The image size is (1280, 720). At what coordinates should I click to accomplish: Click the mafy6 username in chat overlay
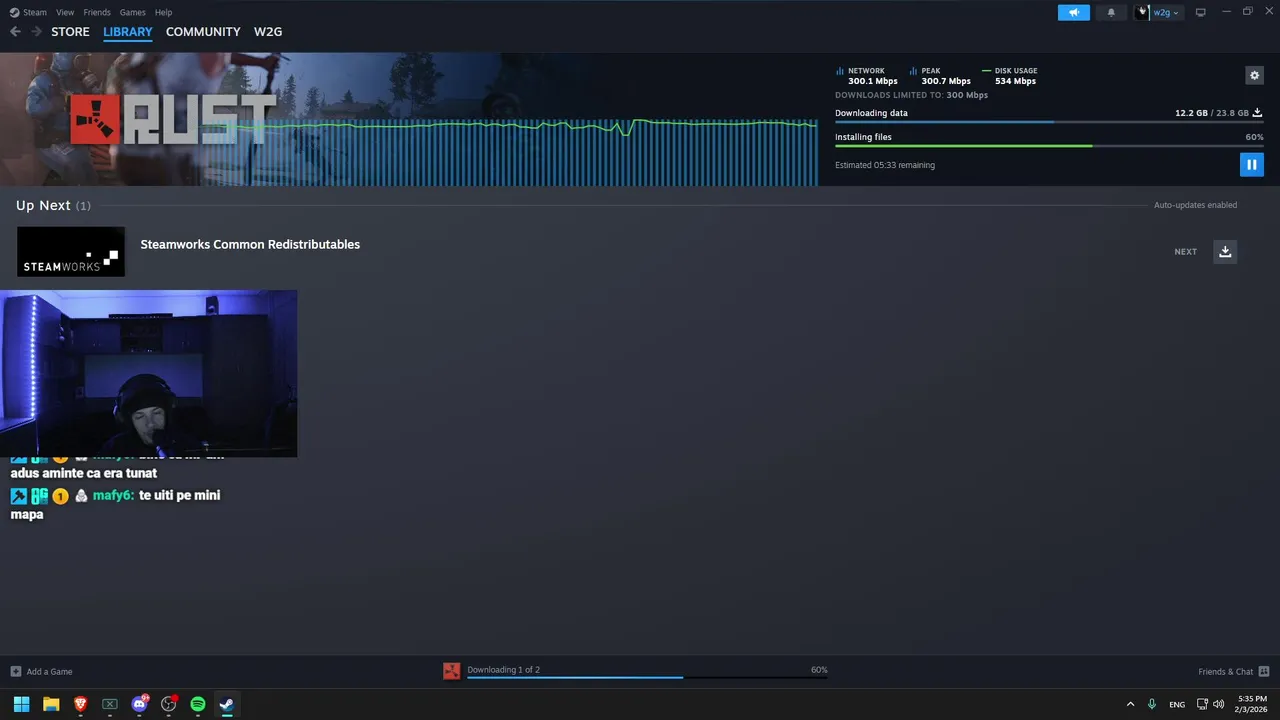113,495
